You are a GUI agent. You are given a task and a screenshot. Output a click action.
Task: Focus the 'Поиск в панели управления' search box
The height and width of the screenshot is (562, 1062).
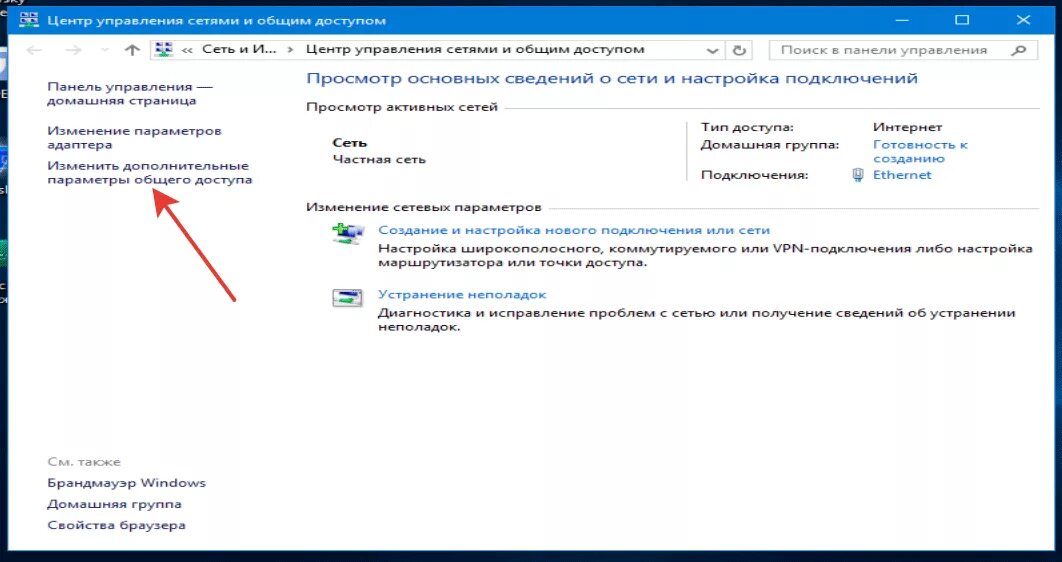903,50
